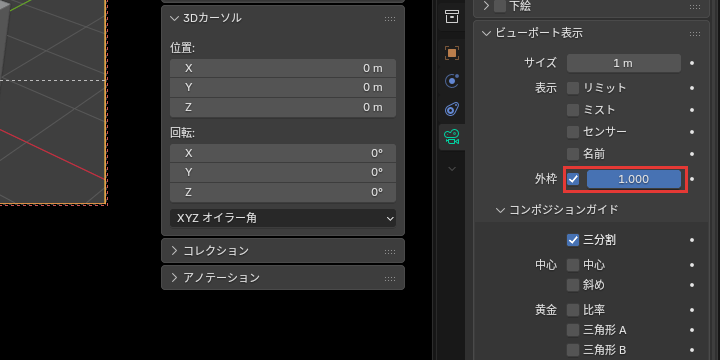Click the 回転 Y field
The height and width of the screenshot is (360, 720).
(x=283, y=173)
